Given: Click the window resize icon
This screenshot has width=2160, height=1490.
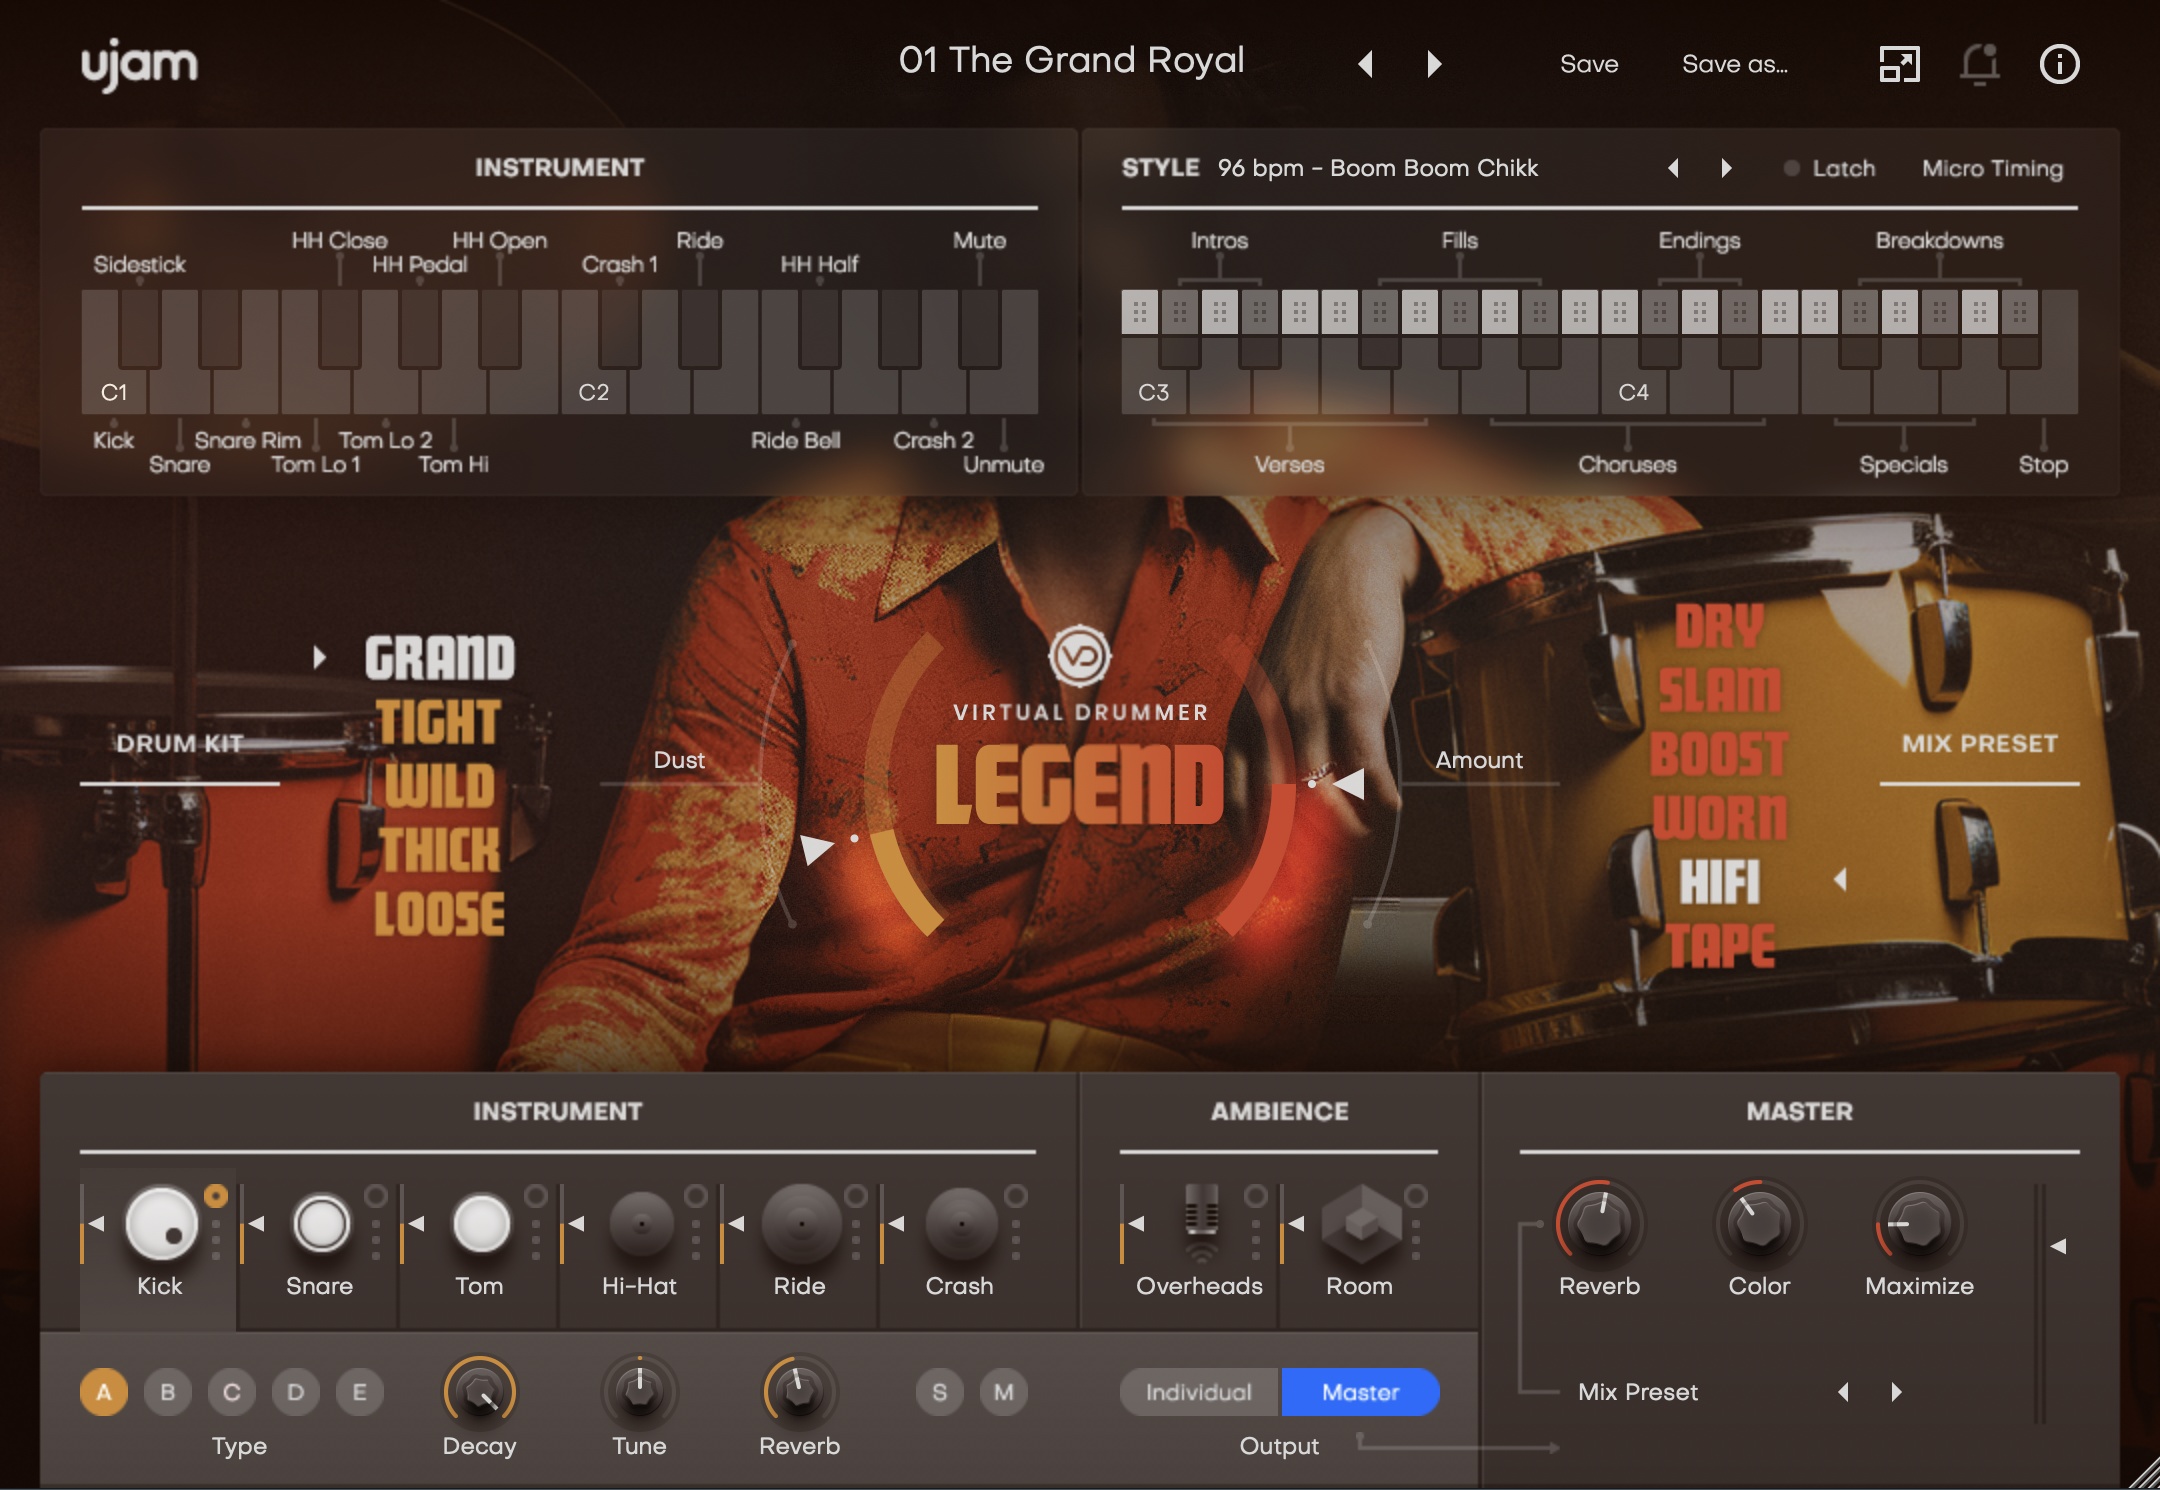Looking at the screenshot, I should 1898,64.
